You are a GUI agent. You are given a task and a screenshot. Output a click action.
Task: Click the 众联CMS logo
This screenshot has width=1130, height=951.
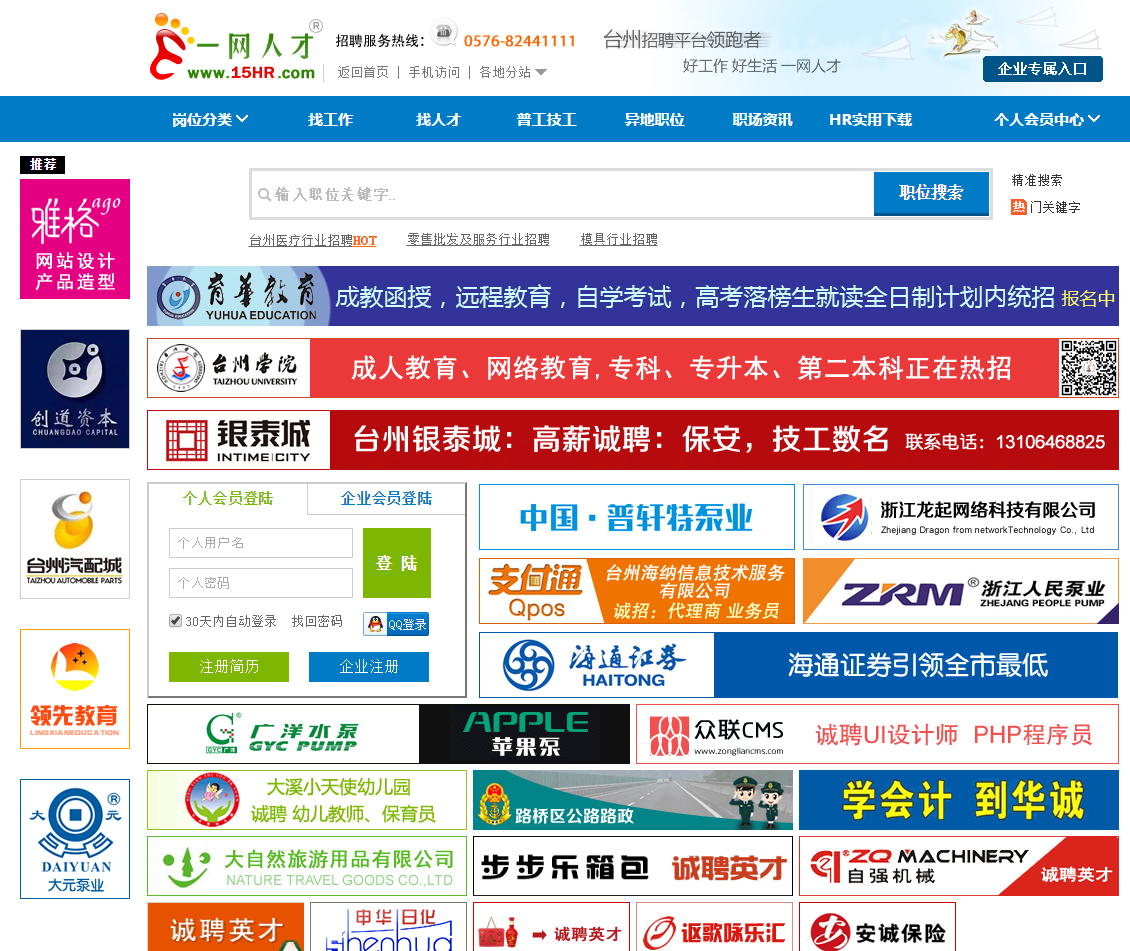point(718,735)
